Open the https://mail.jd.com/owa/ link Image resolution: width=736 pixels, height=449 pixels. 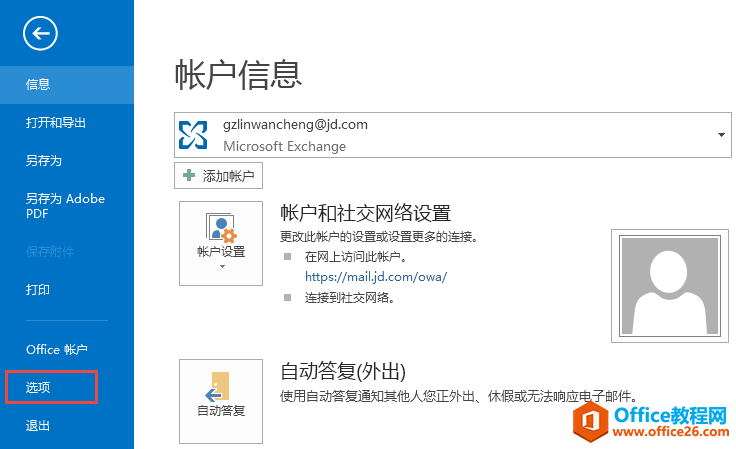tap(376, 277)
